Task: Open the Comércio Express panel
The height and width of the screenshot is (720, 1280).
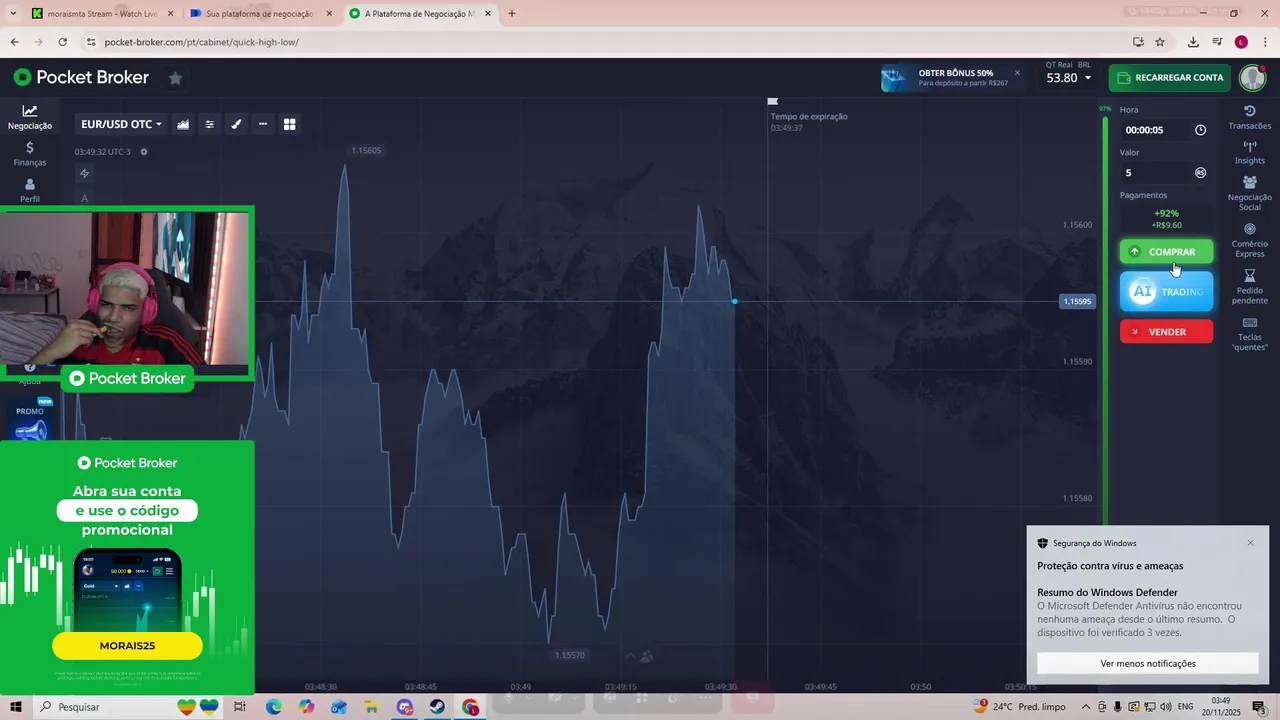Action: [1249, 240]
